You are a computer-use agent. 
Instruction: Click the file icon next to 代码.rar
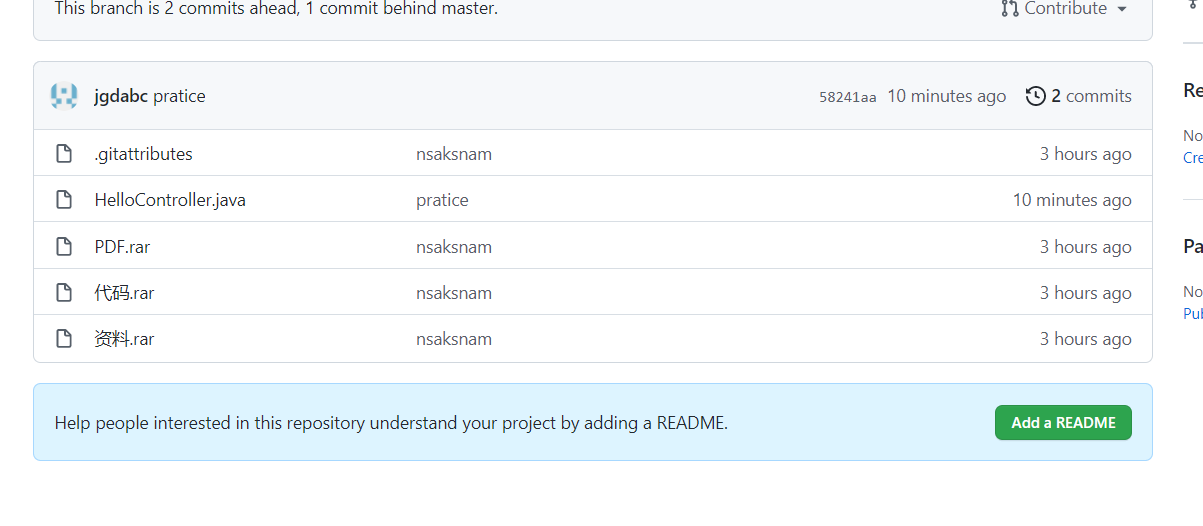click(x=64, y=293)
